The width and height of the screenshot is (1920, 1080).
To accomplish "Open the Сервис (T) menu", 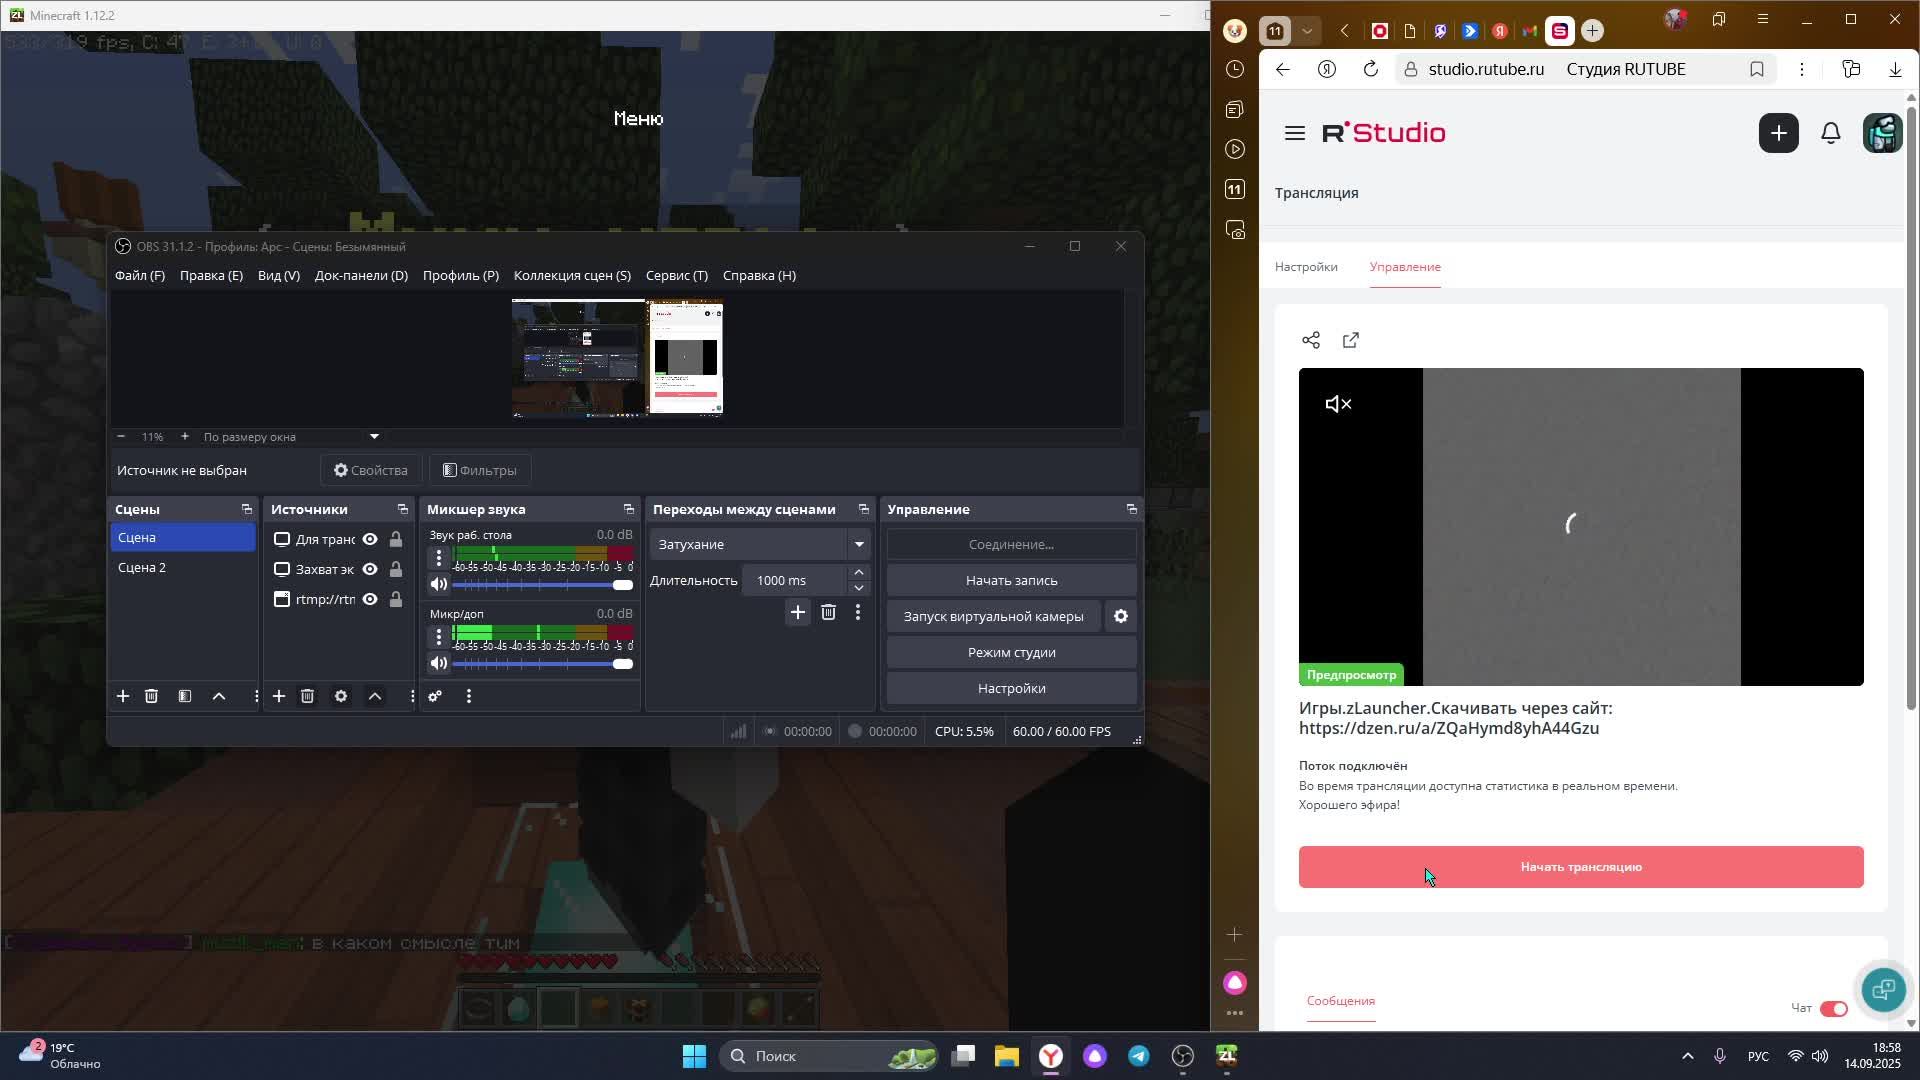I will coord(676,276).
